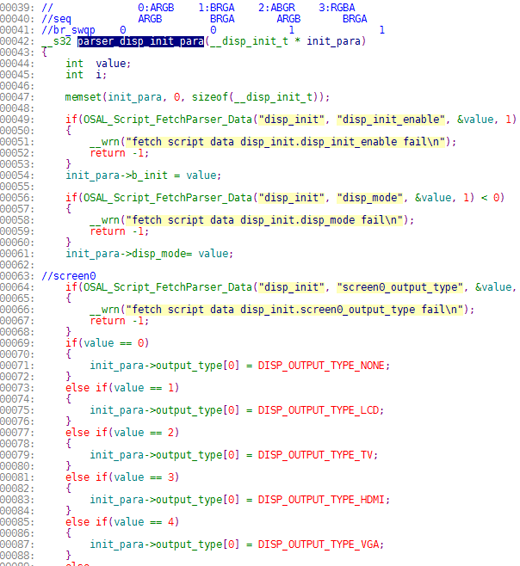Click "else if(value == 2)" statement
Image resolution: width=520 pixels, height=566 pixels.
pos(122,433)
